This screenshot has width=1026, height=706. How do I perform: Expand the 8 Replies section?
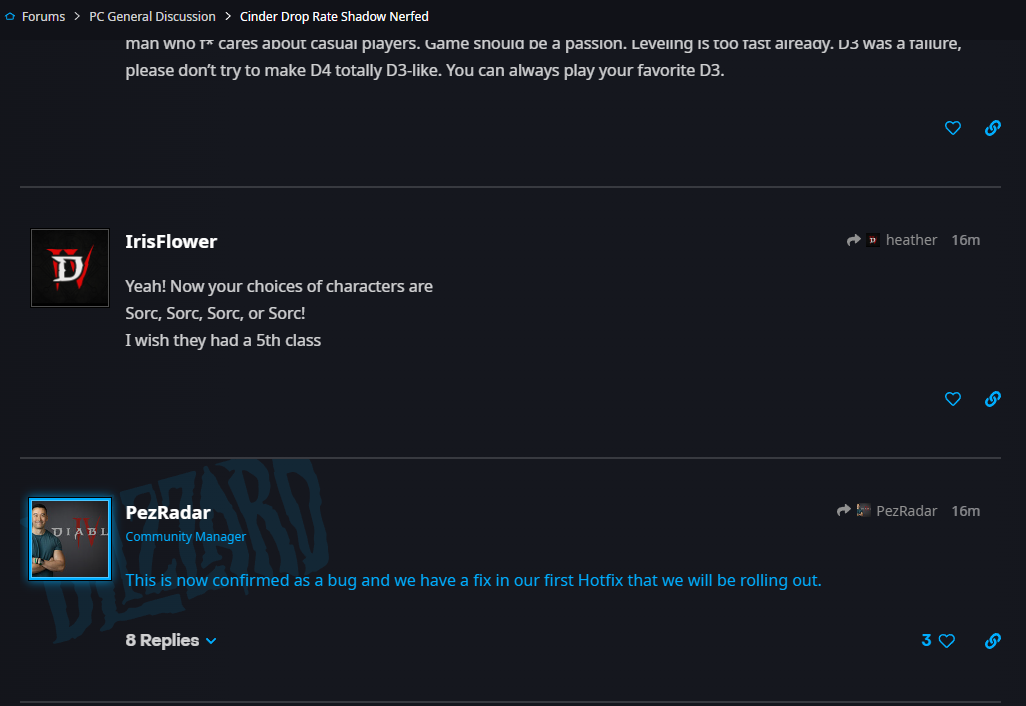tap(171, 640)
